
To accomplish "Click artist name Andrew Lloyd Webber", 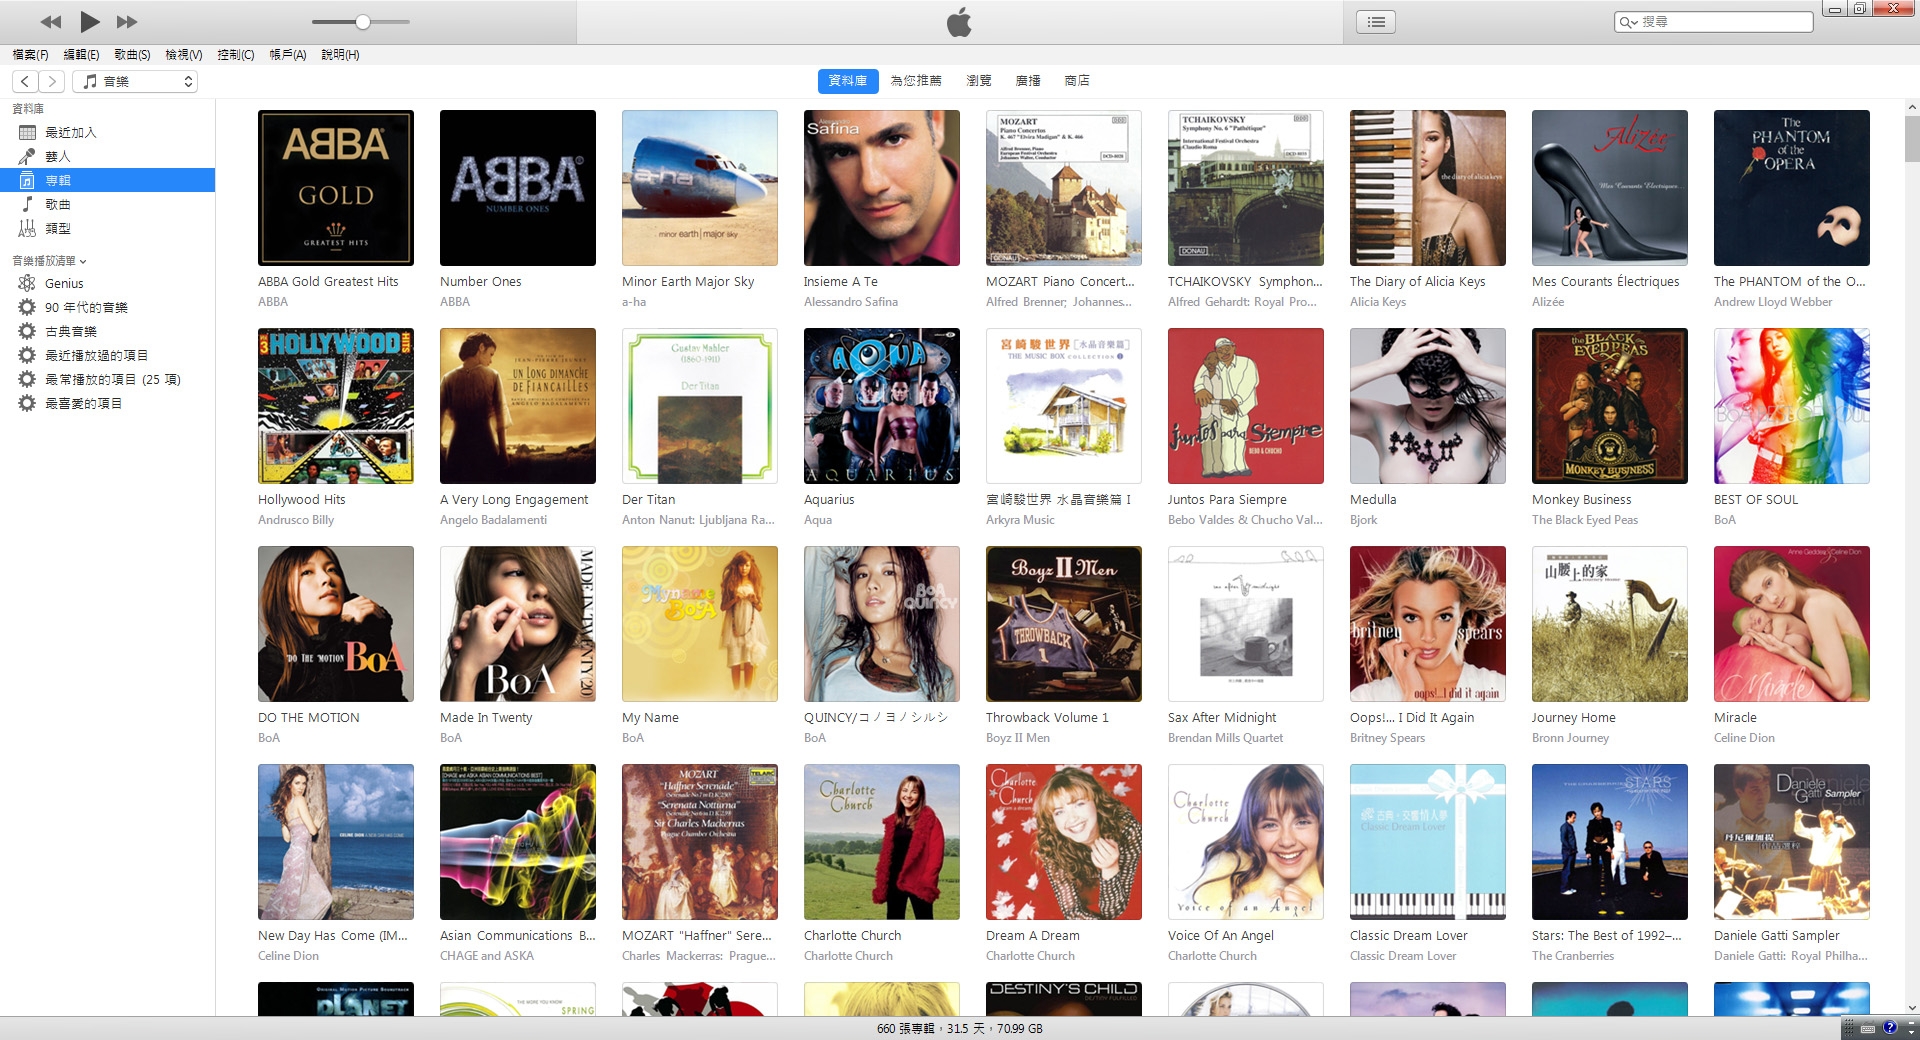I will pos(1773,302).
